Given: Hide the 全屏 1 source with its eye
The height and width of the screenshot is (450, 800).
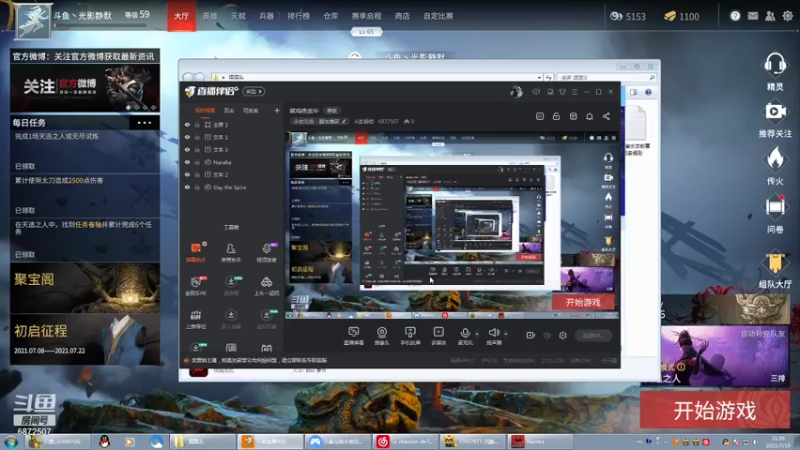Looking at the screenshot, I should pos(187,124).
